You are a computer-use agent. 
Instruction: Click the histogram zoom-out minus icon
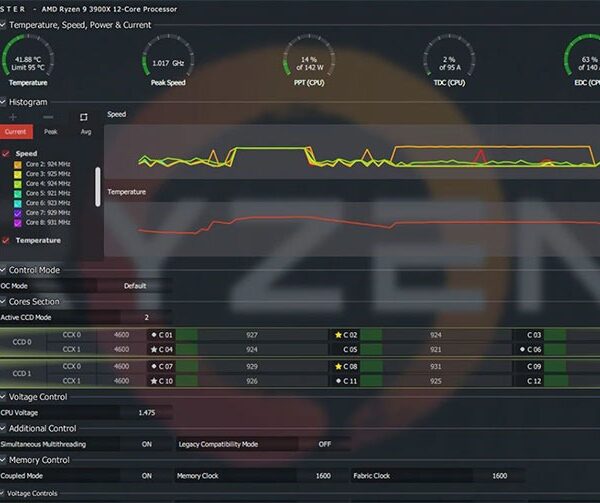coord(48,117)
